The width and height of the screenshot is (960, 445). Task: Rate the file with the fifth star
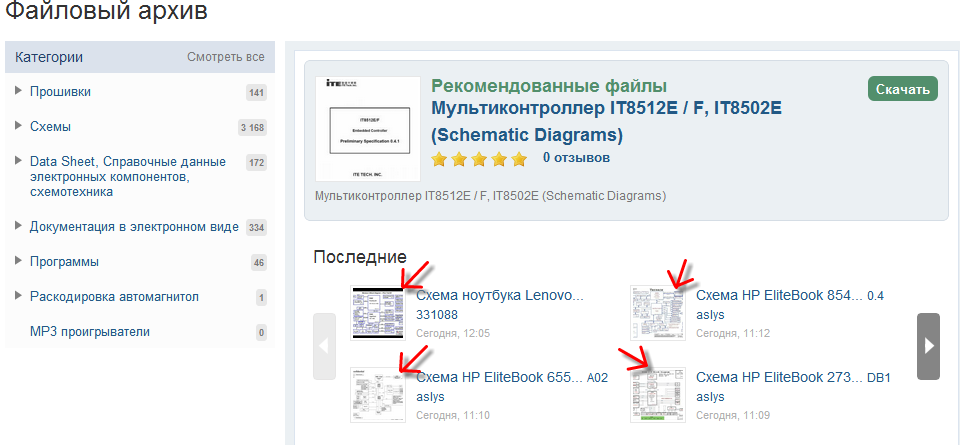tap(518, 159)
